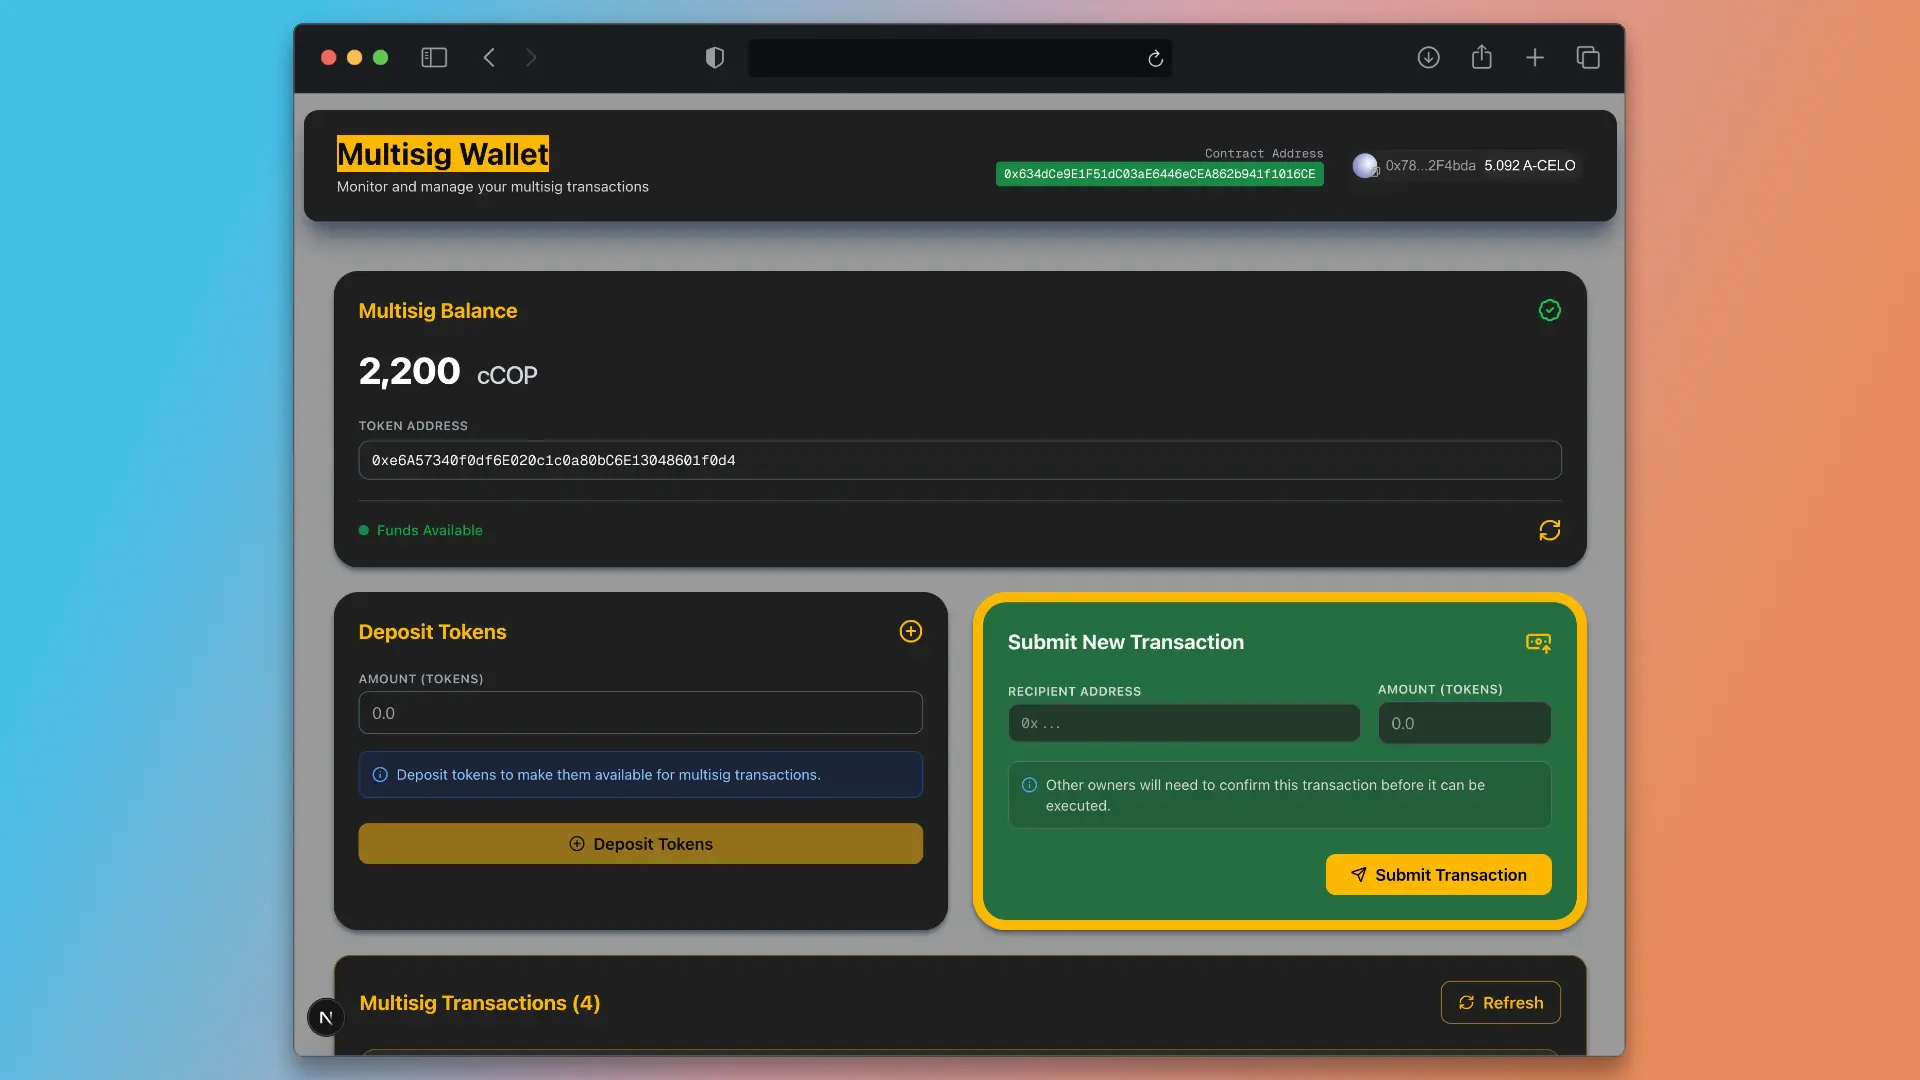Click the contract address chip 0x634dCe9E1F51dC03a...
Viewport: 1920px width, 1080px height.
(1159, 173)
